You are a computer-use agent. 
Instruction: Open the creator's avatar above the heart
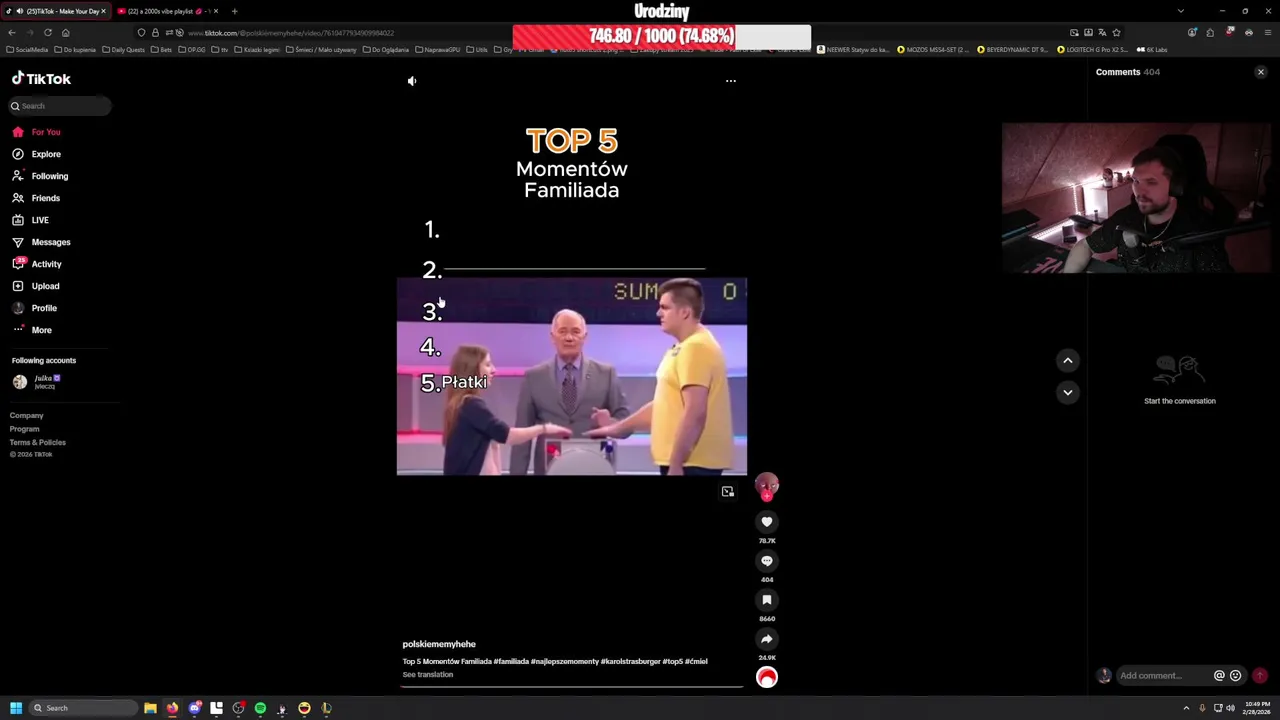(x=767, y=486)
